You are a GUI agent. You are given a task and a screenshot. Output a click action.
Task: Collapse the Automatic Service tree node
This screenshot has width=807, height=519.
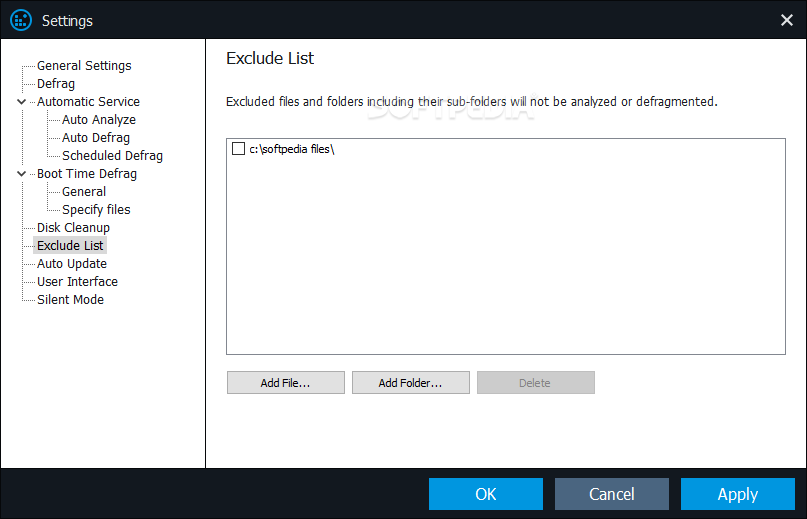(21, 101)
